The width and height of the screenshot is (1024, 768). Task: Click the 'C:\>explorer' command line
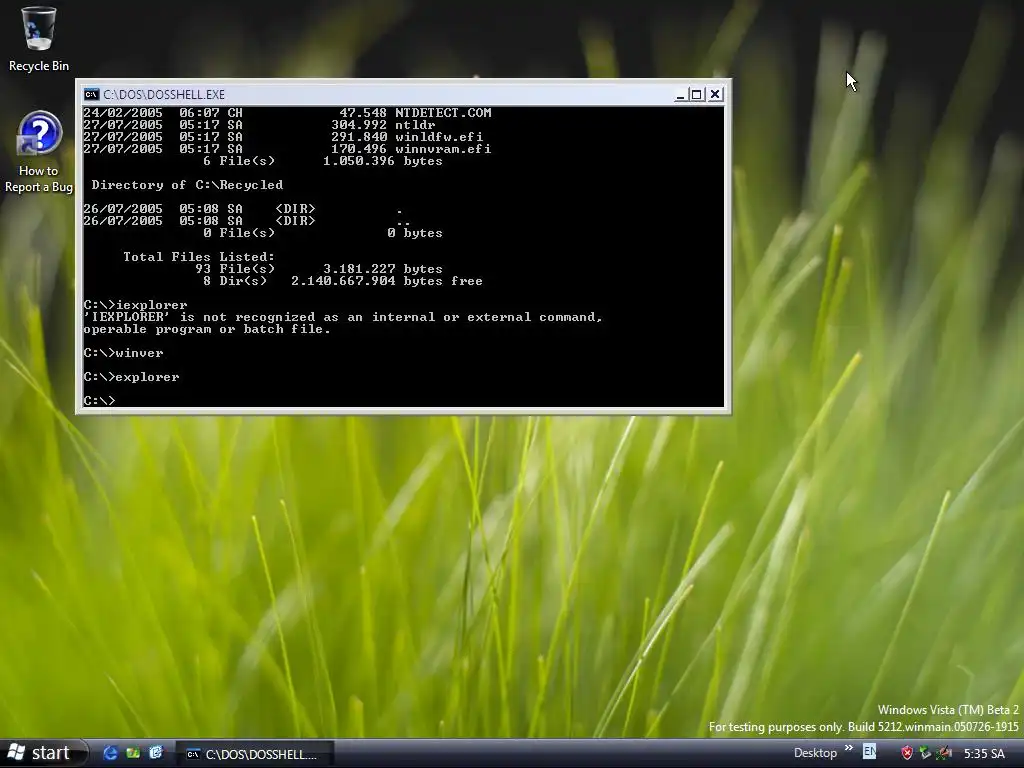[131, 377]
